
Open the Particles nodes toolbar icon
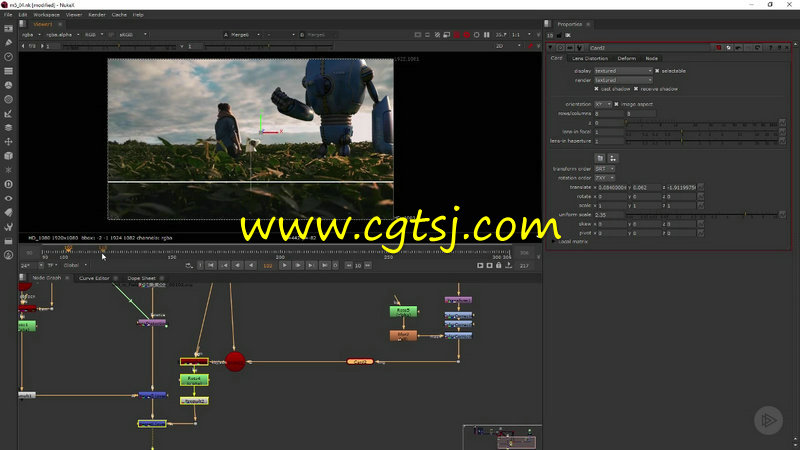8,170
